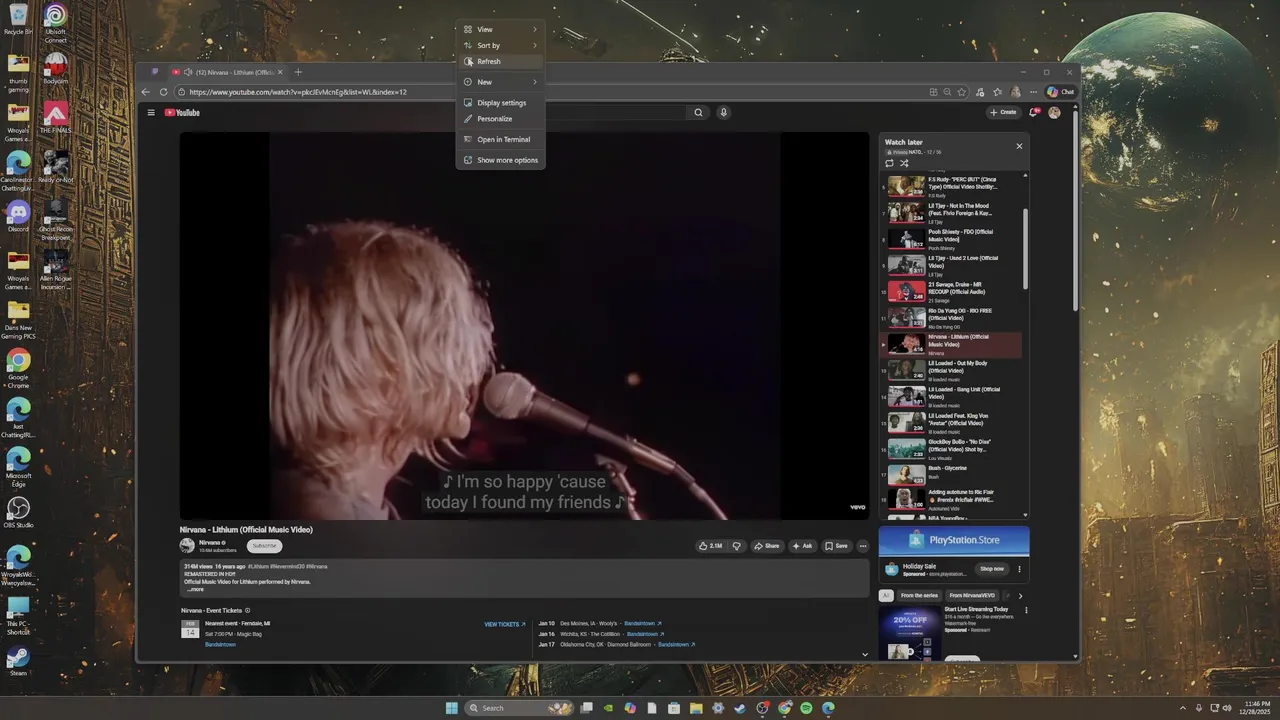Click Shop now on PlayStation ad
This screenshot has height=720, width=1280.
click(992, 569)
